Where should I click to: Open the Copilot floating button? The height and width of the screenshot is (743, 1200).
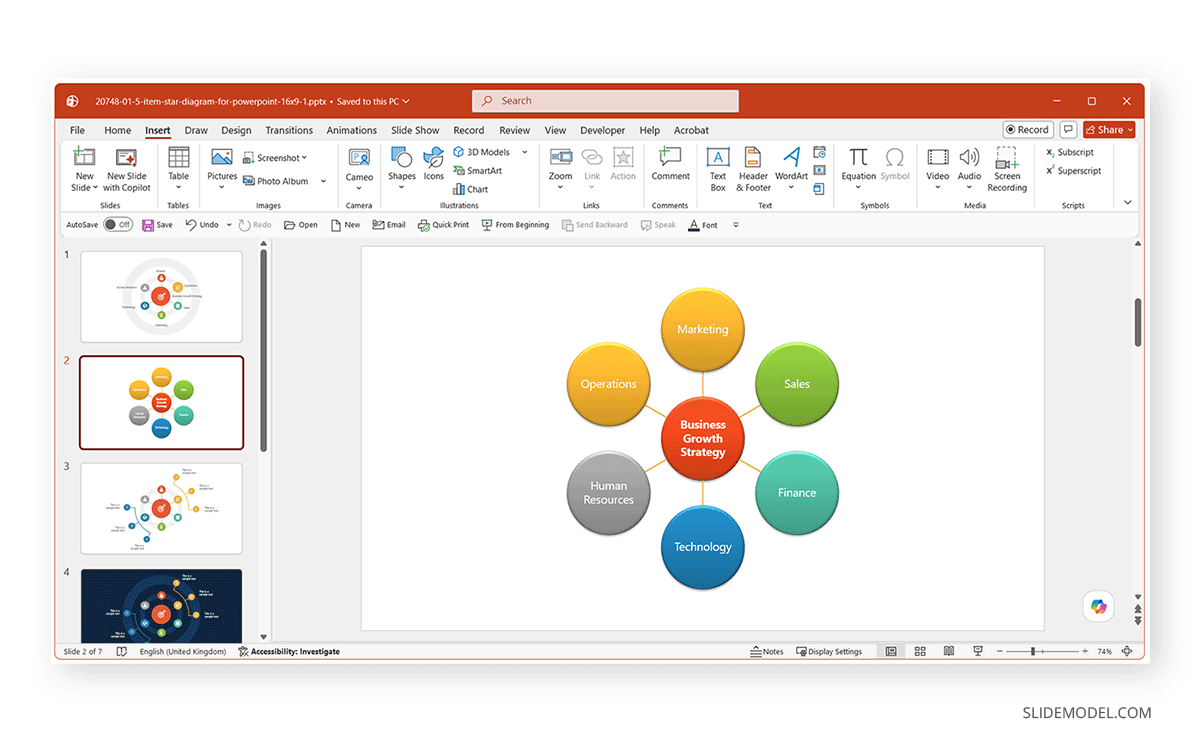tap(1099, 606)
